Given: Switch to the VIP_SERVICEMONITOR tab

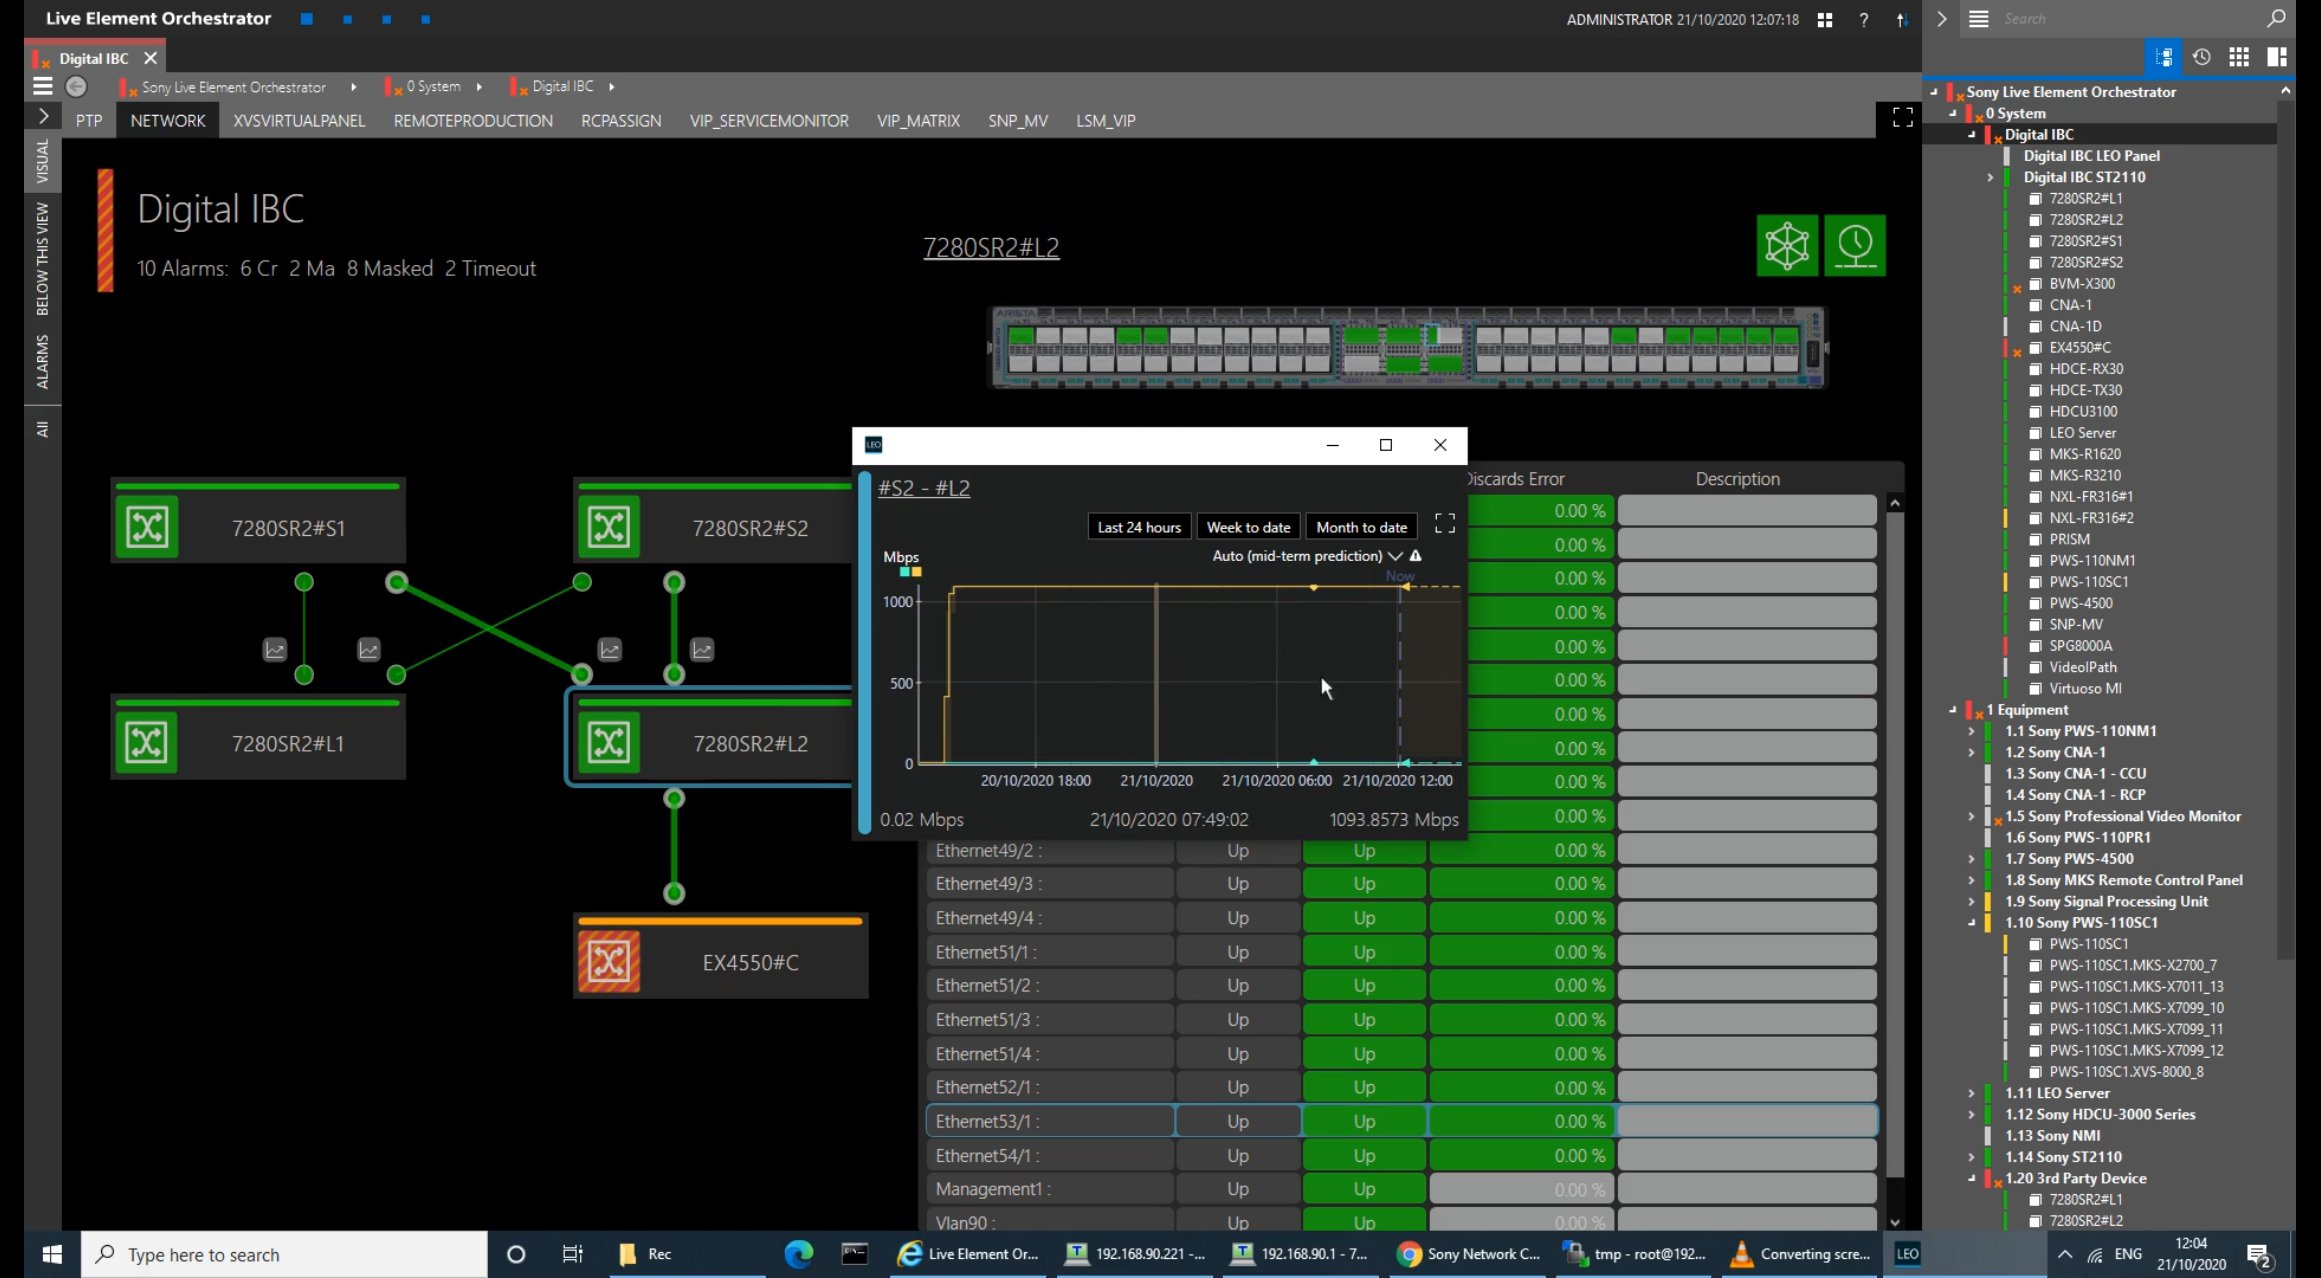Looking at the screenshot, I should [769, 120].
